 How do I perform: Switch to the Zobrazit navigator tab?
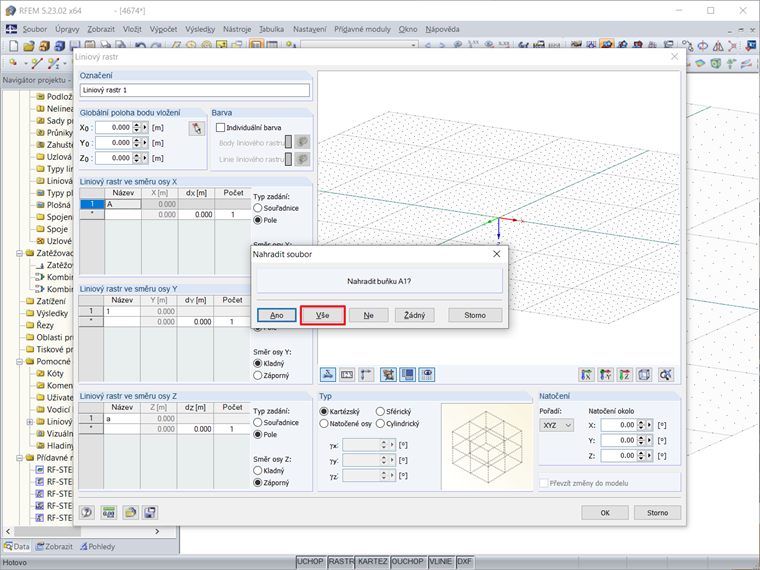click(x=54, y=546)
